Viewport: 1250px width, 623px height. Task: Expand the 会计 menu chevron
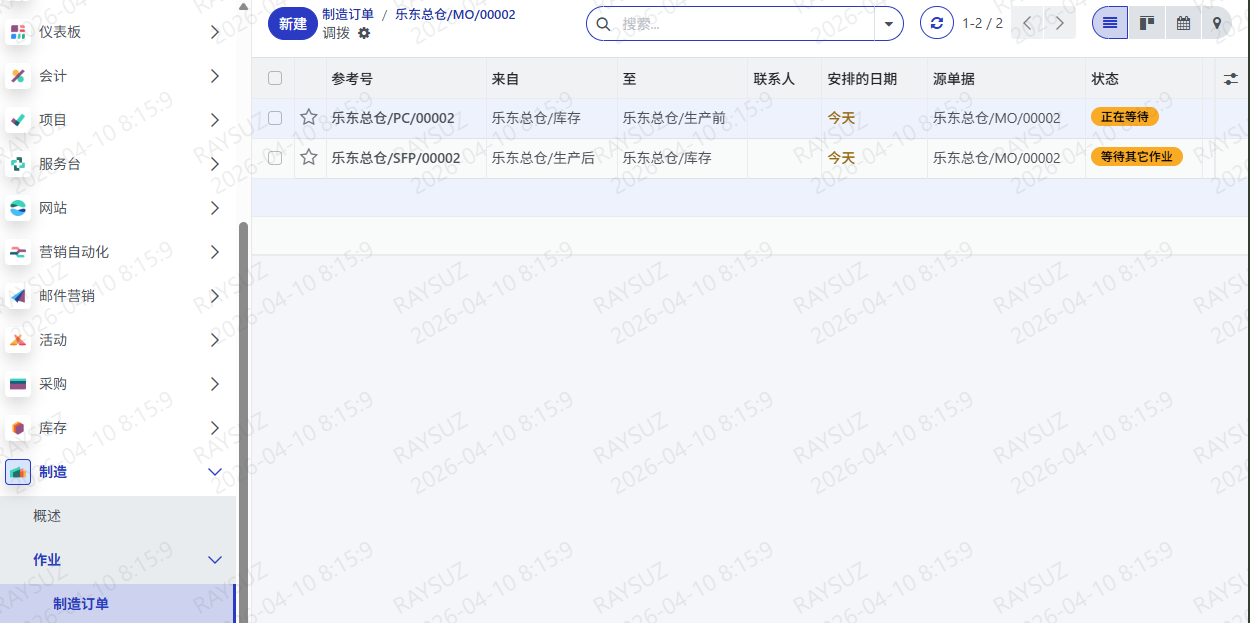coord(214,76)
